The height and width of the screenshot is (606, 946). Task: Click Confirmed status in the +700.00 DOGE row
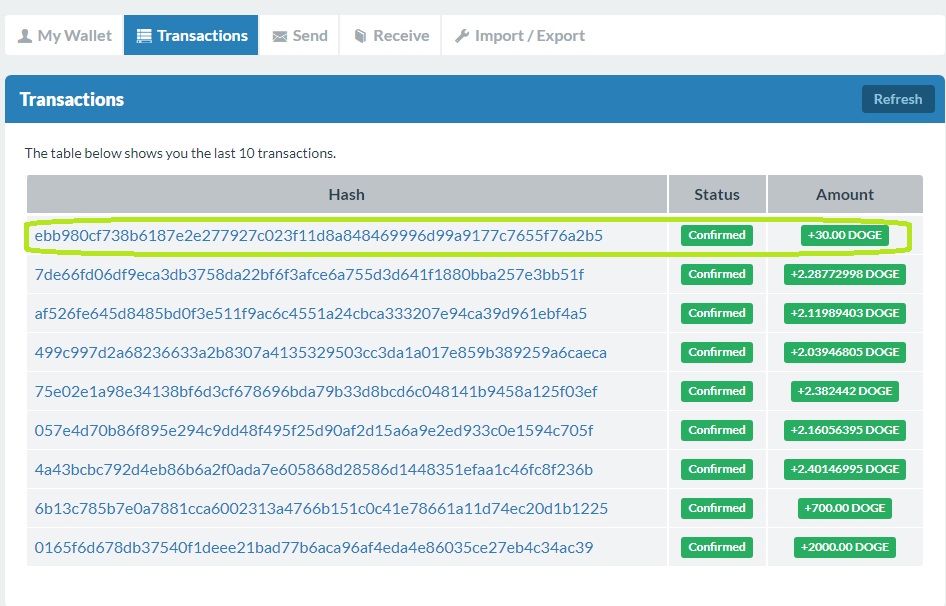tap(717, 508)
